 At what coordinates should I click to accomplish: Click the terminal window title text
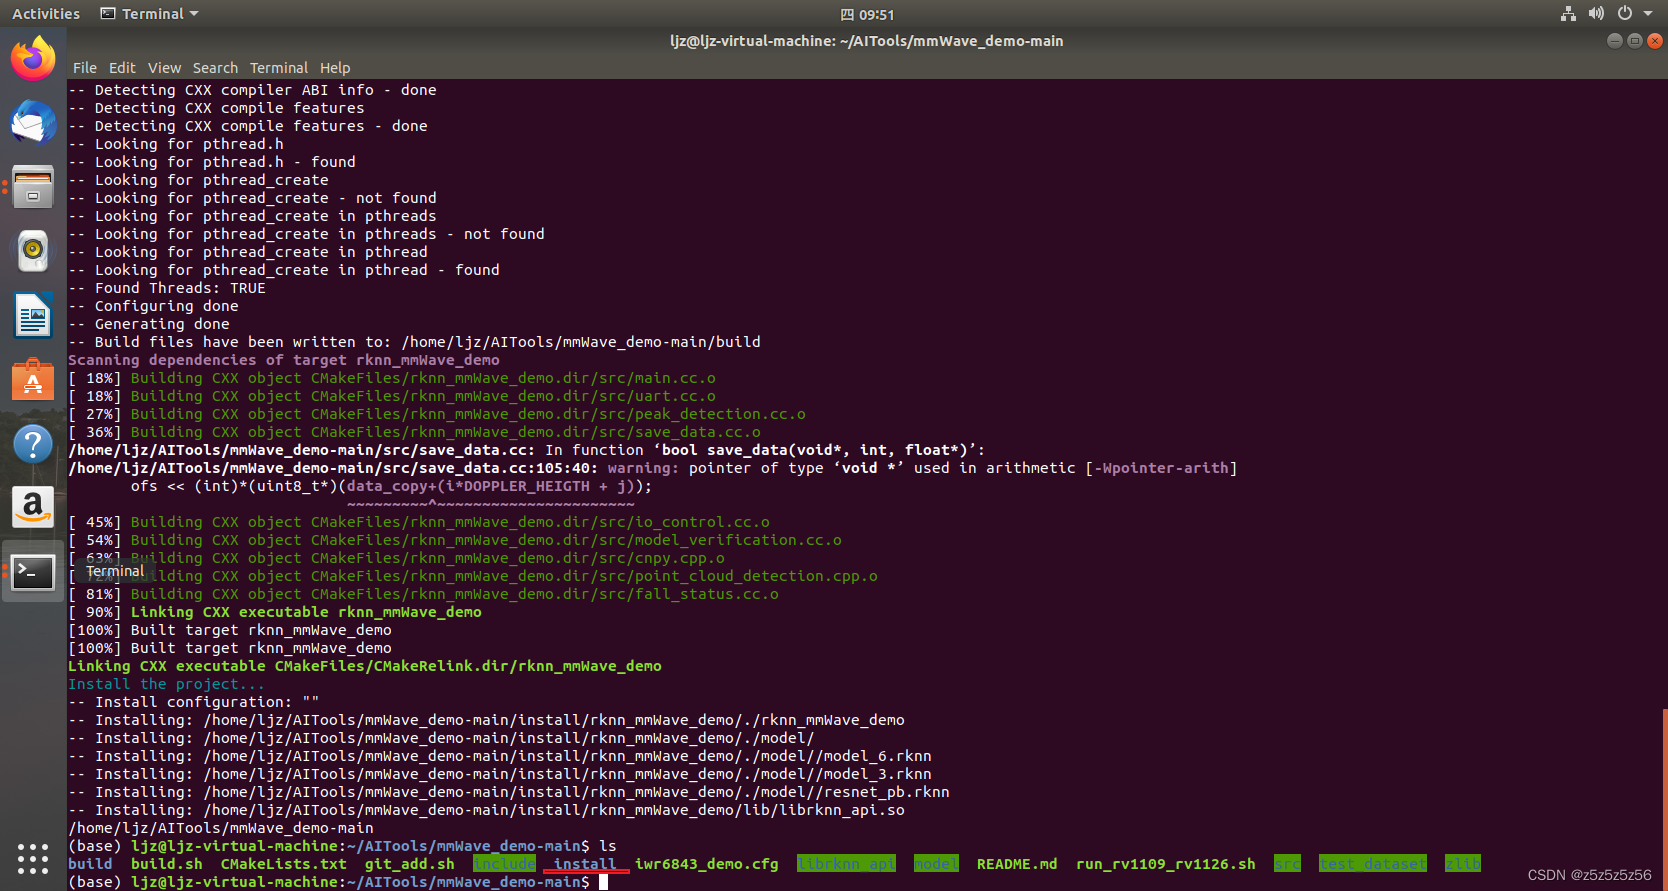click(x=866, y=41)
